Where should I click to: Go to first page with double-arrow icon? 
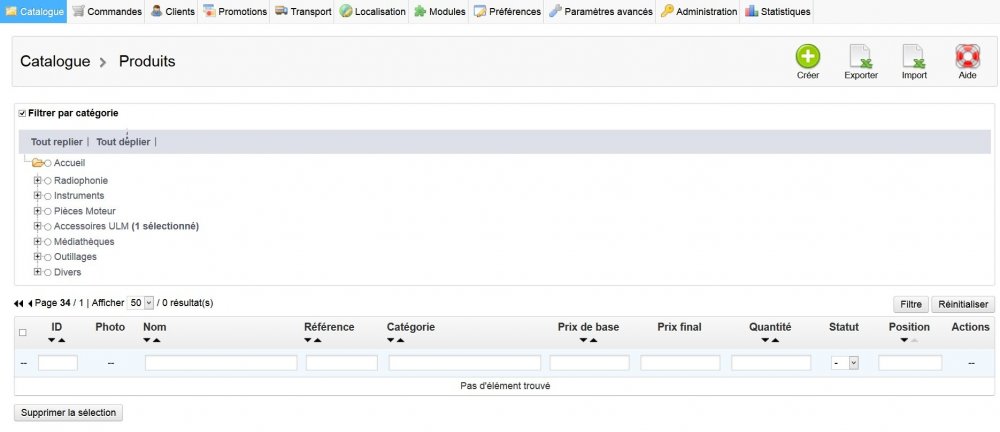pyautogui.click(x=18, y=303)
